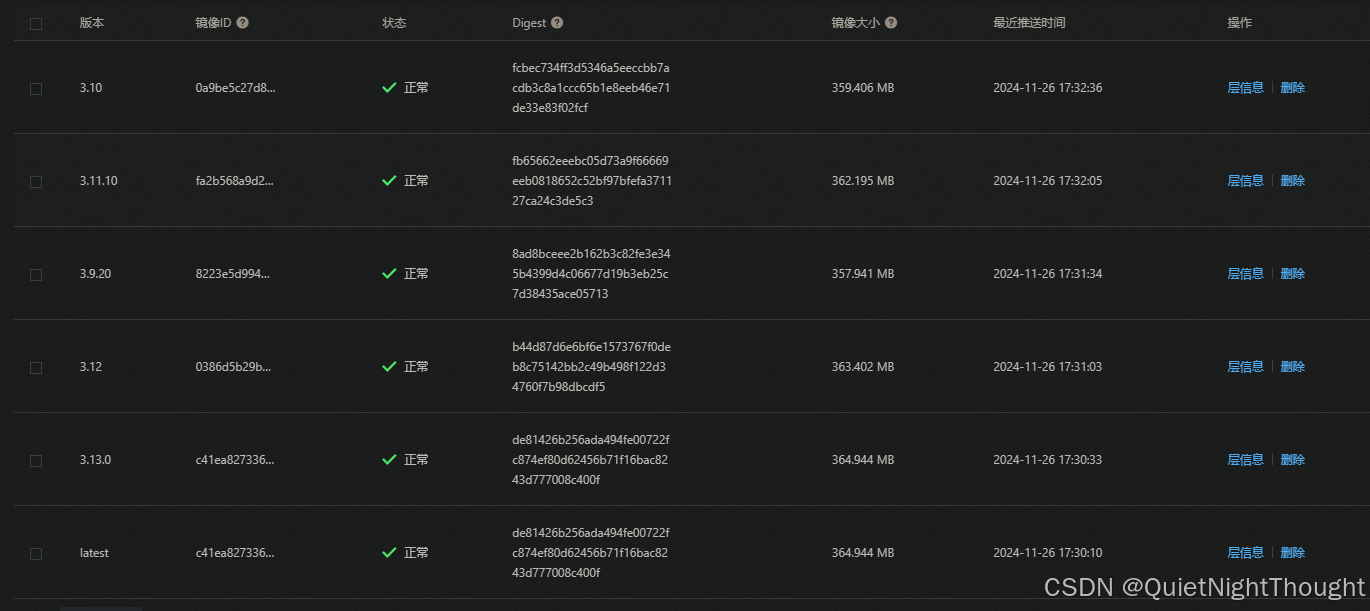This screenshot has height=611, width=1370.
Task: Click help icon beside Digest header
Action: [557, 23]
